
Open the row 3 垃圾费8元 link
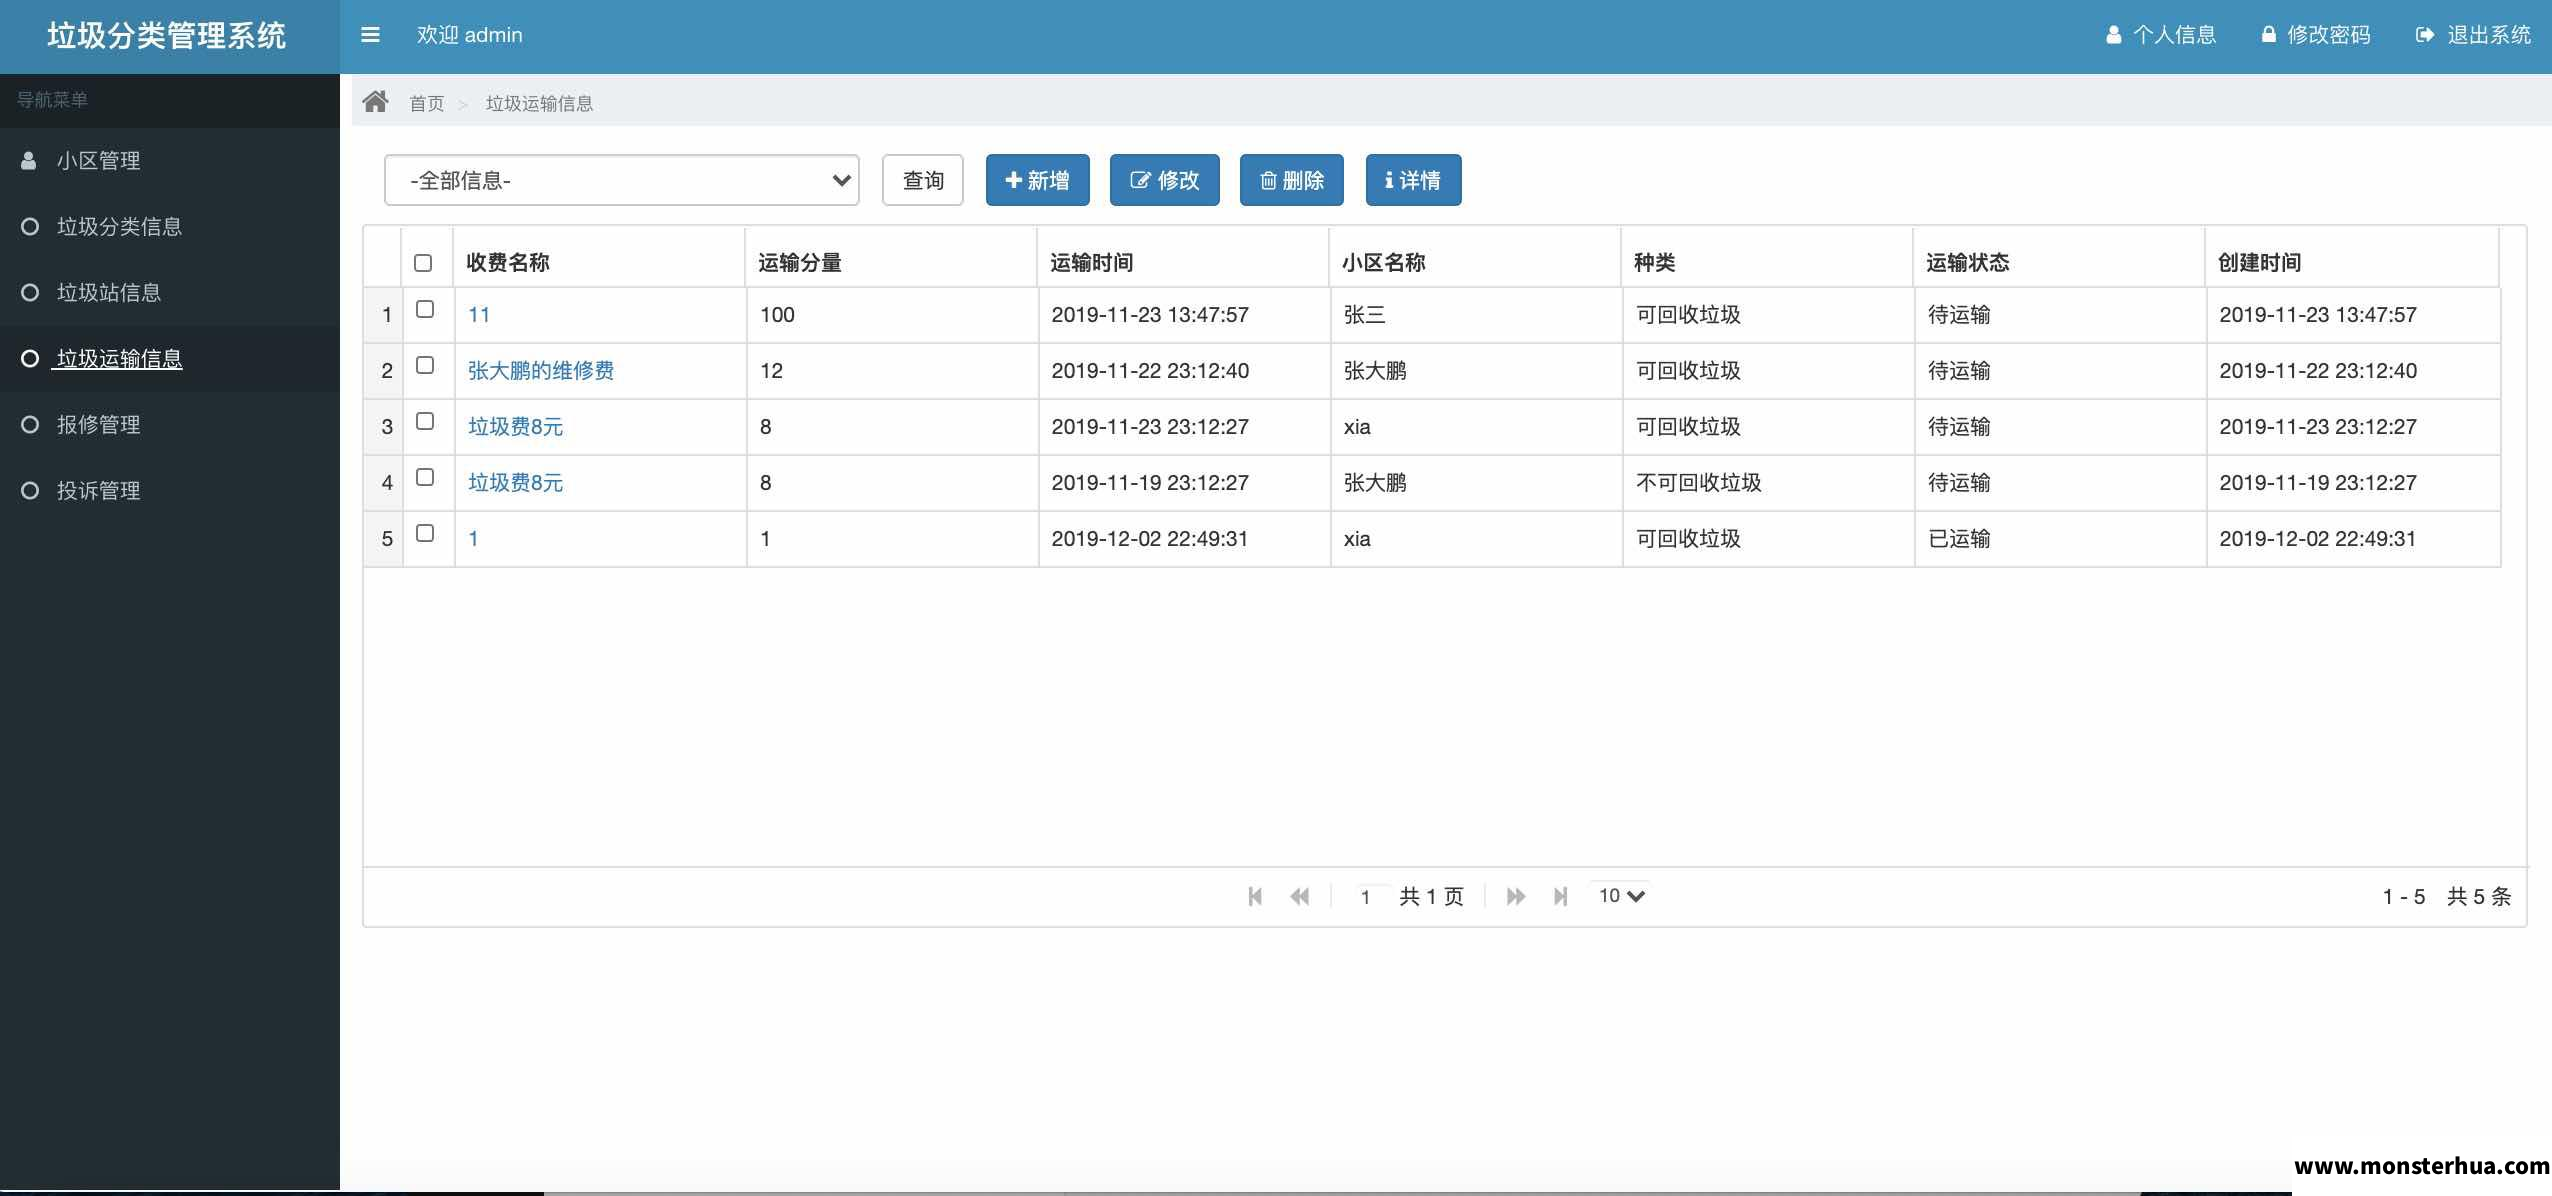pyautogui.click(x=516, y=426)
